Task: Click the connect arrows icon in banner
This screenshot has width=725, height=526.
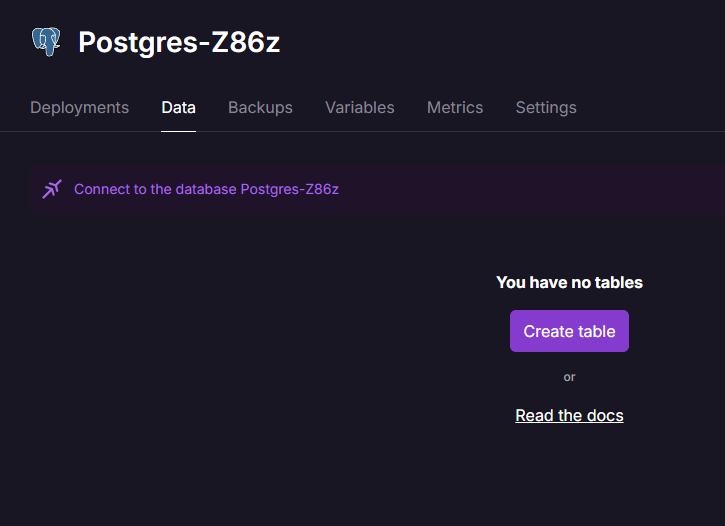Action: point(52,189)
